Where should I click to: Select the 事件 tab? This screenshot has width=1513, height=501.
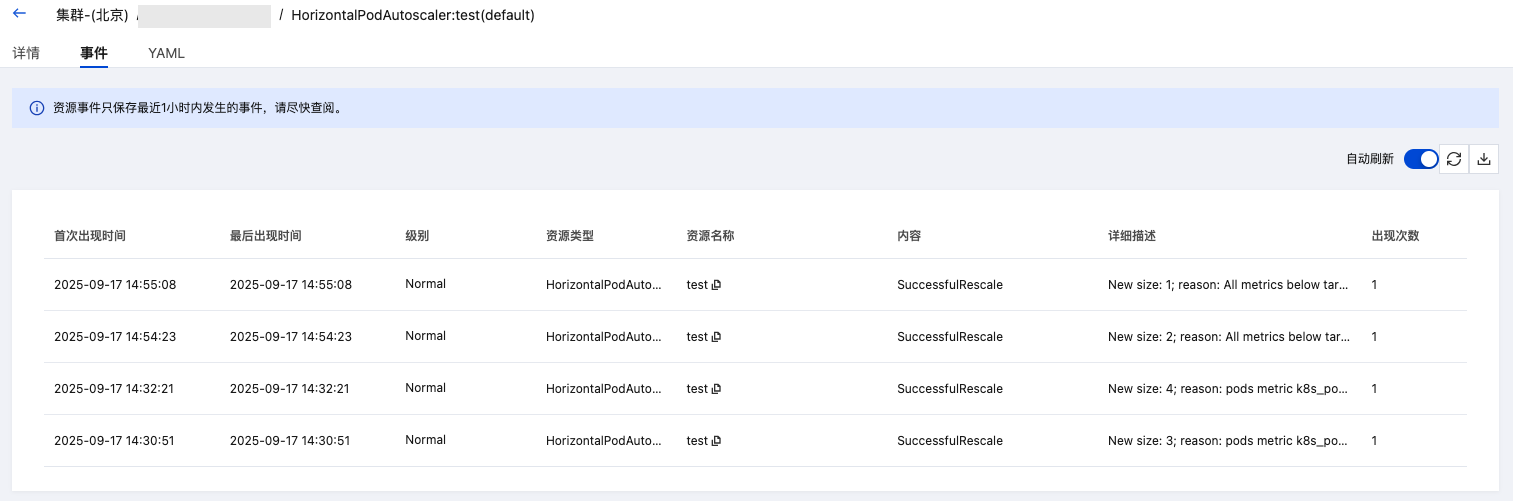94,53
